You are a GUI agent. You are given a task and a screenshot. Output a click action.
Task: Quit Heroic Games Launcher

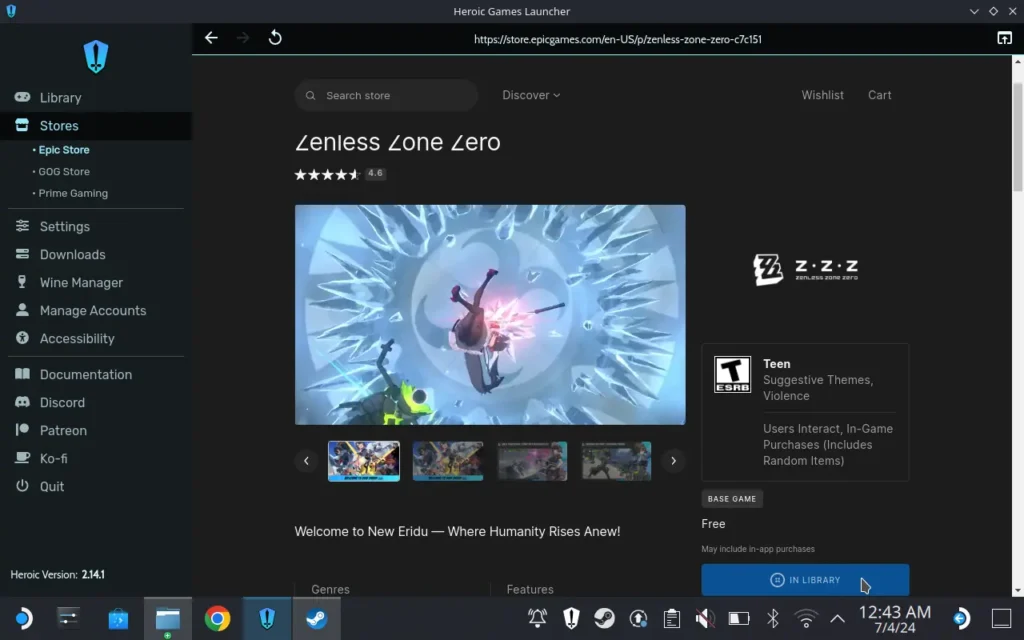coord(96,487)
